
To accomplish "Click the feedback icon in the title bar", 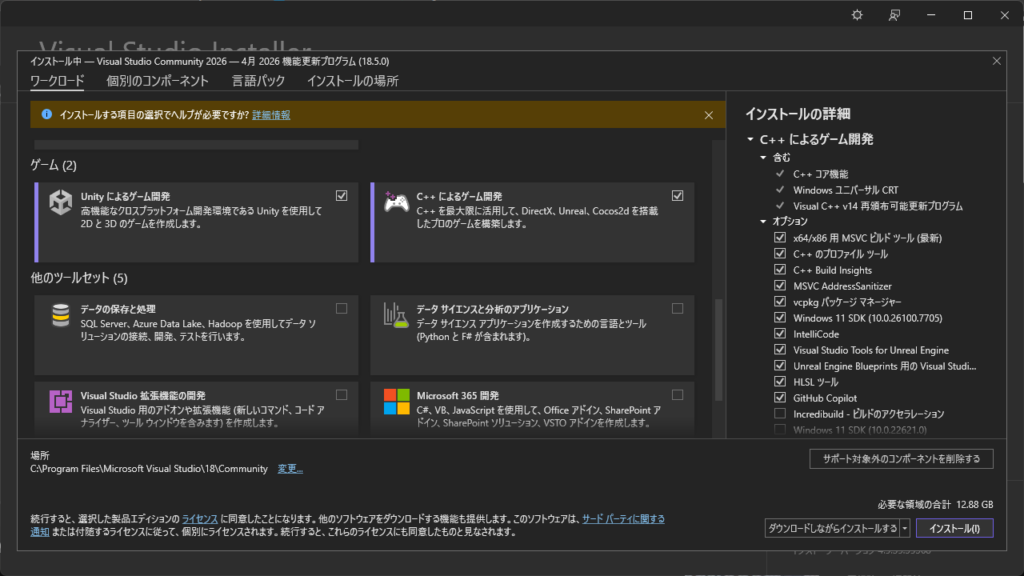I will pos(895,15).
